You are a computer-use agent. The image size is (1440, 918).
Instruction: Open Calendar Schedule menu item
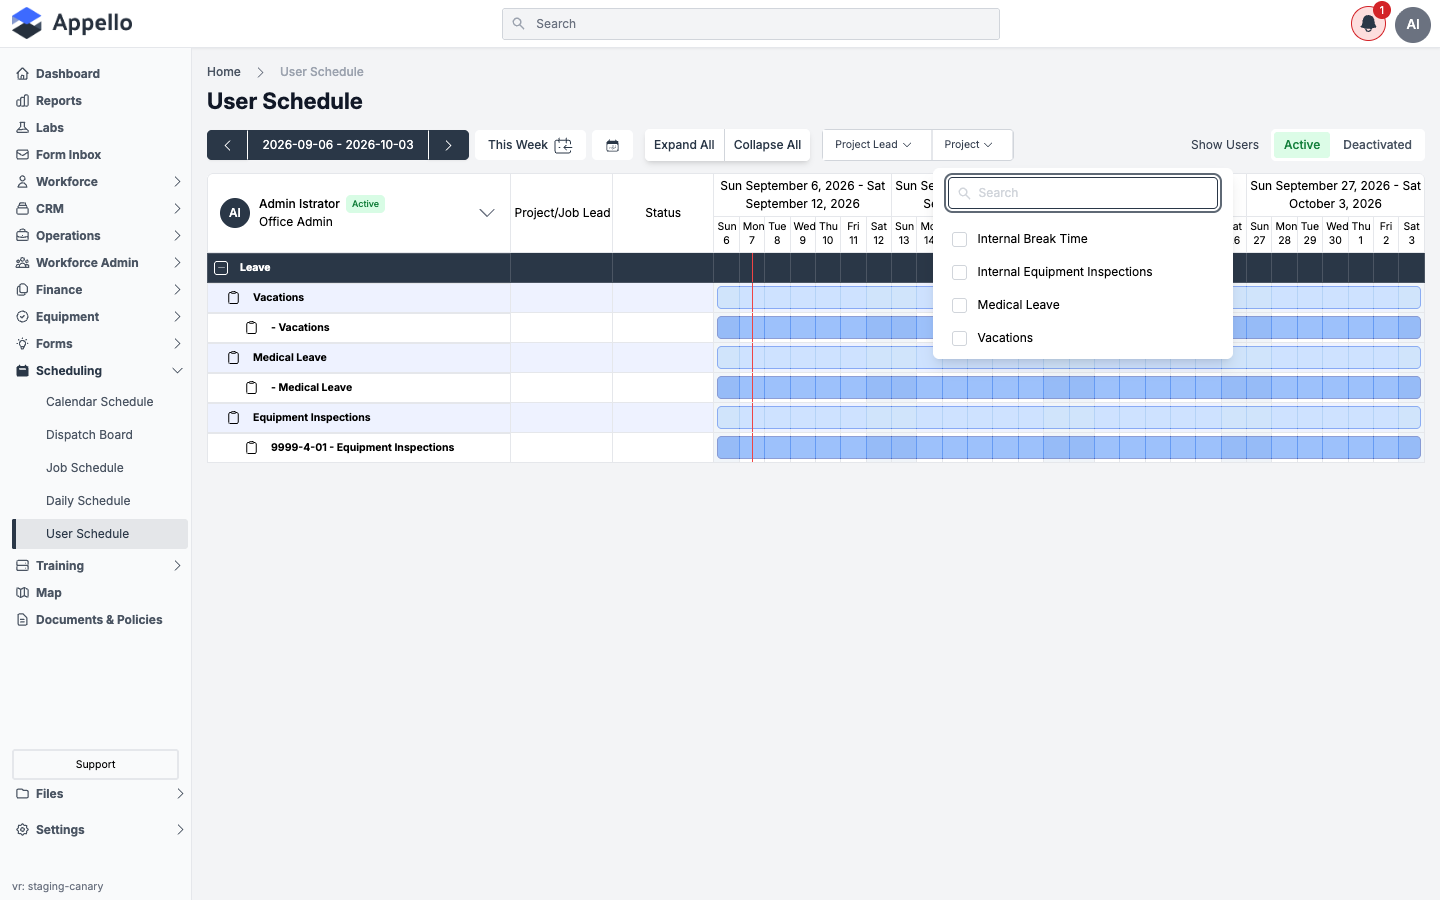point(100,402)
